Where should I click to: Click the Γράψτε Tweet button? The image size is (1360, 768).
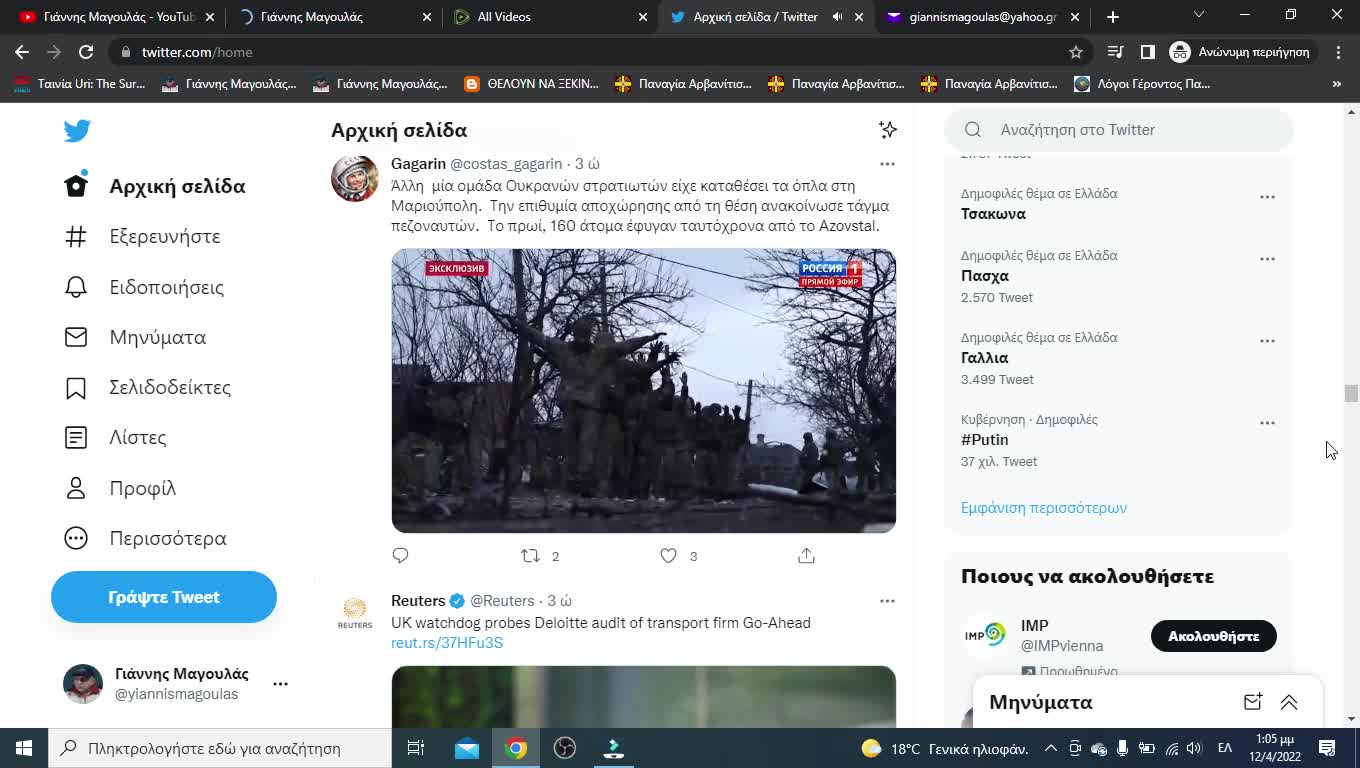(164, 597)
